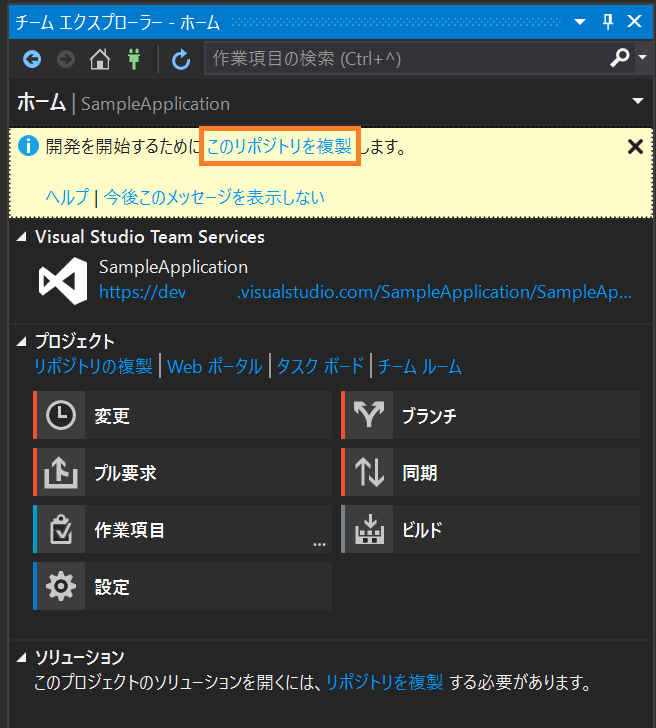
Task: Open the ビルド (Builds) tile
Action: [x=490, y=529]
